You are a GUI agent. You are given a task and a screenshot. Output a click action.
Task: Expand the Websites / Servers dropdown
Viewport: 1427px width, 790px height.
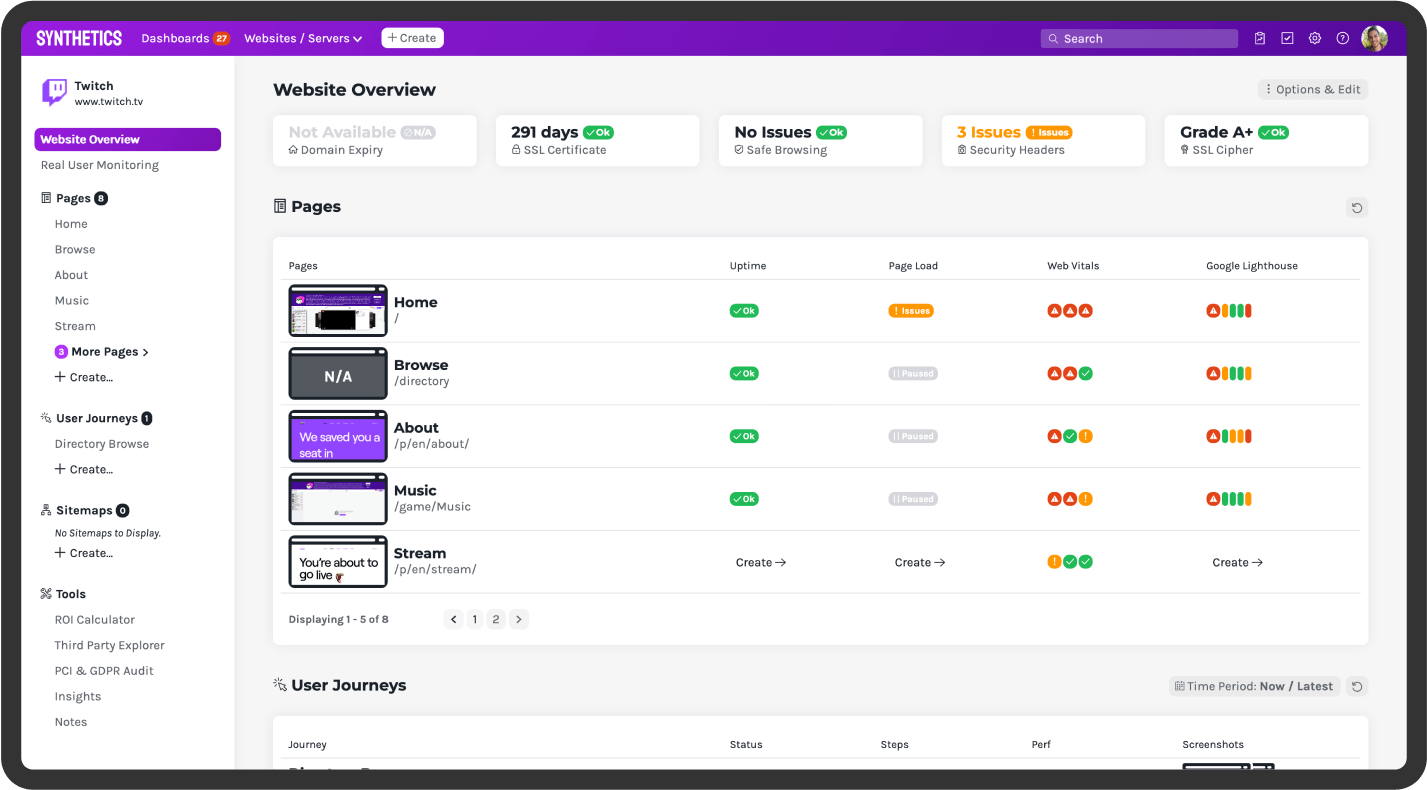pyautogui.click(x=302, y=38)
